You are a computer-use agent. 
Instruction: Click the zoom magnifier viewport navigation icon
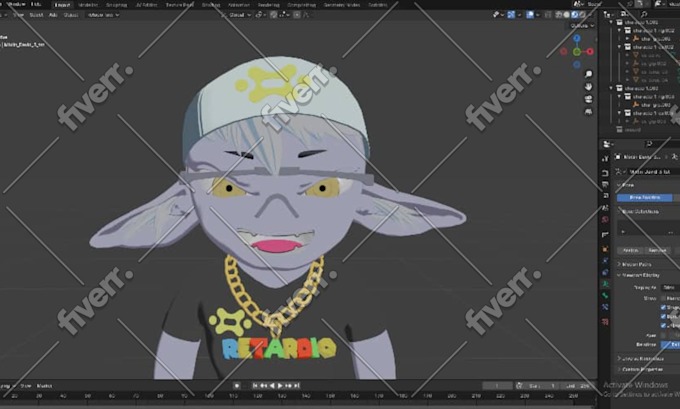click(588, 74)
